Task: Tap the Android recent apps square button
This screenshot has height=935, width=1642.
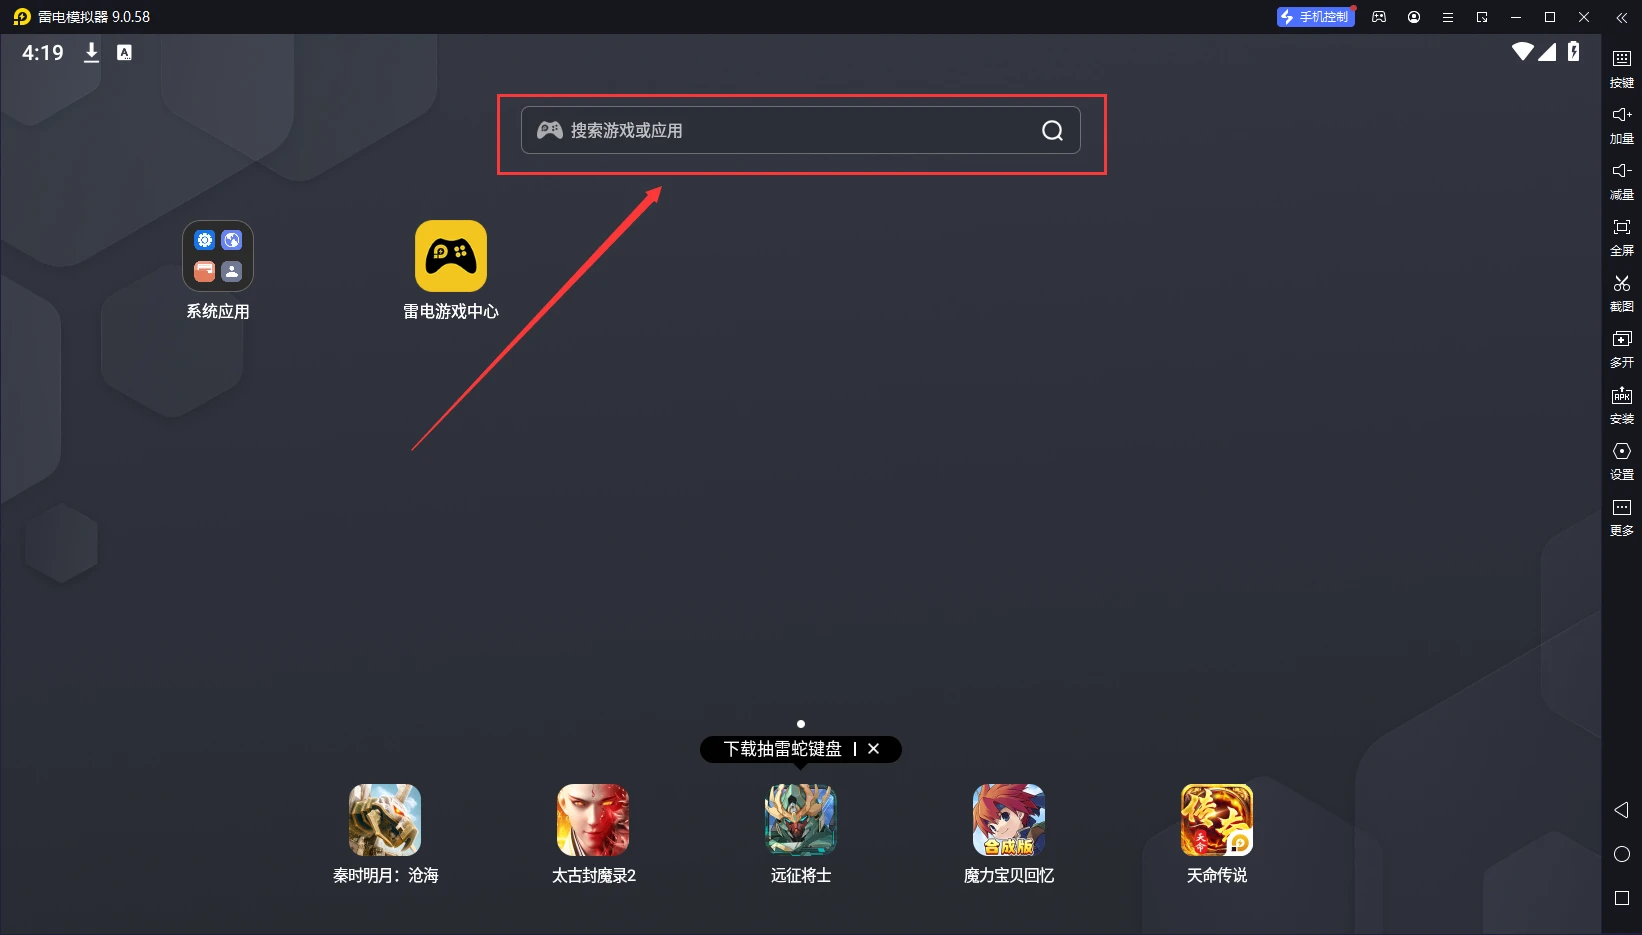Action: pyautogui.click(x=1622, y=898)
